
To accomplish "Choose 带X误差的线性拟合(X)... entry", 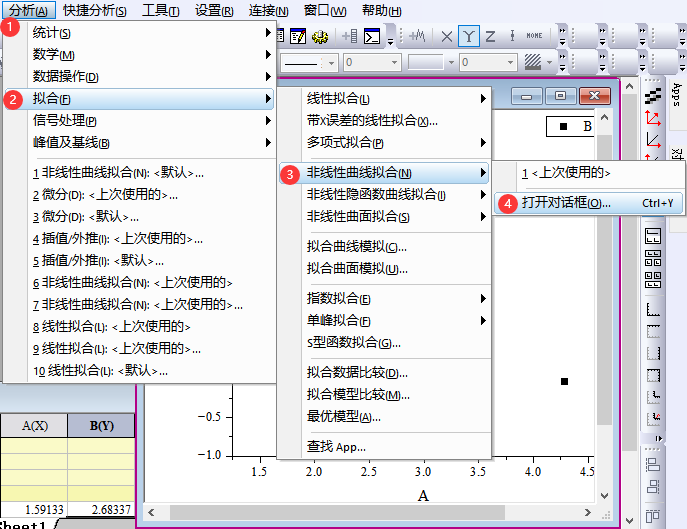I will (384, 121).
